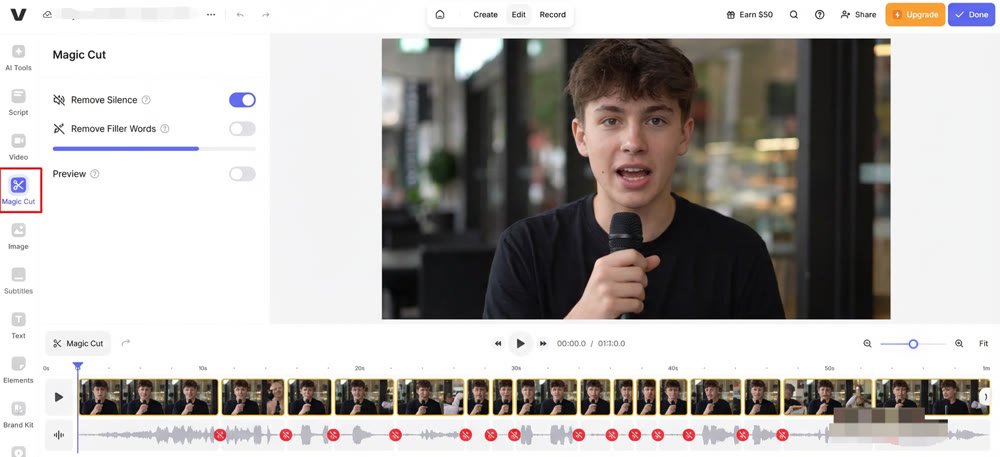The width and height of the screenshot is (1000, 457).
Task: Switch to the Create tab
Action: 485,15
